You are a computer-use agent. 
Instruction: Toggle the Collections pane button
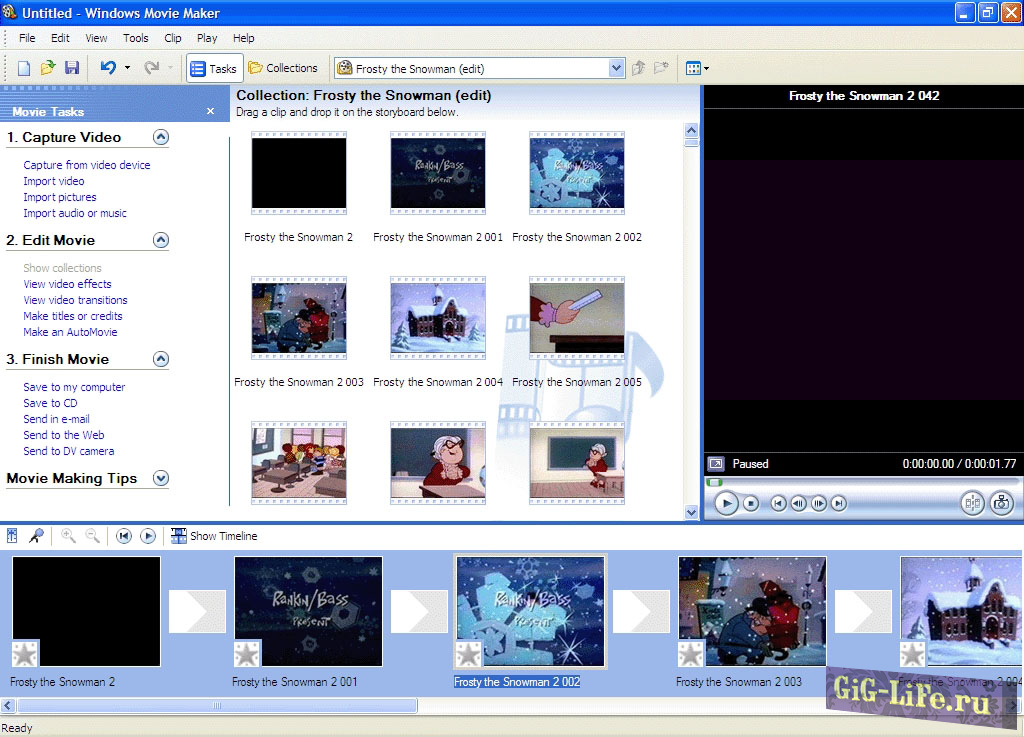(x=283, y=67)
